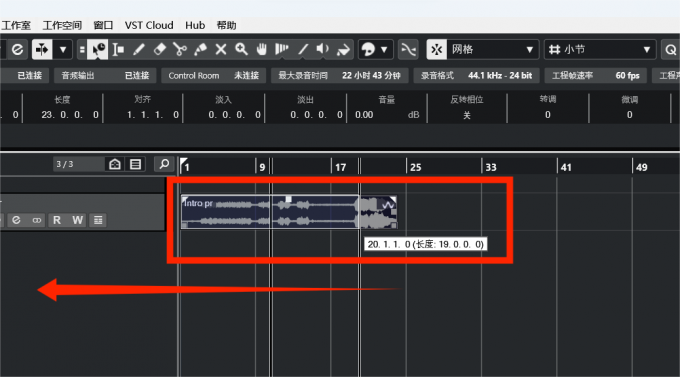Edit the 微调 fine-tune value
The width and height of the screenshot is (680, 377).
(x=629, y=115)
